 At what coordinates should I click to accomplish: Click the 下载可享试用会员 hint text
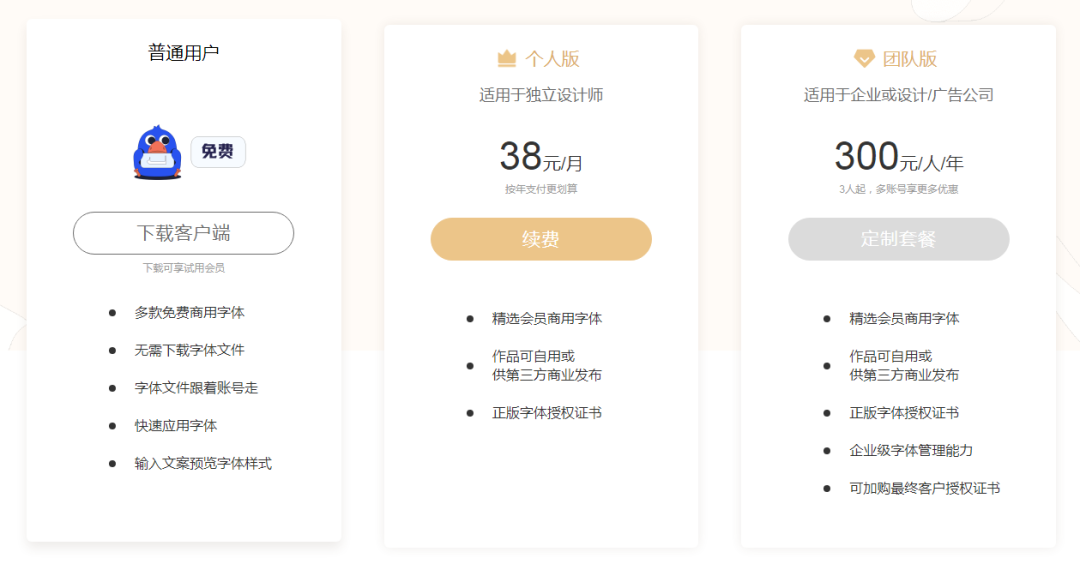pos(184,268)
